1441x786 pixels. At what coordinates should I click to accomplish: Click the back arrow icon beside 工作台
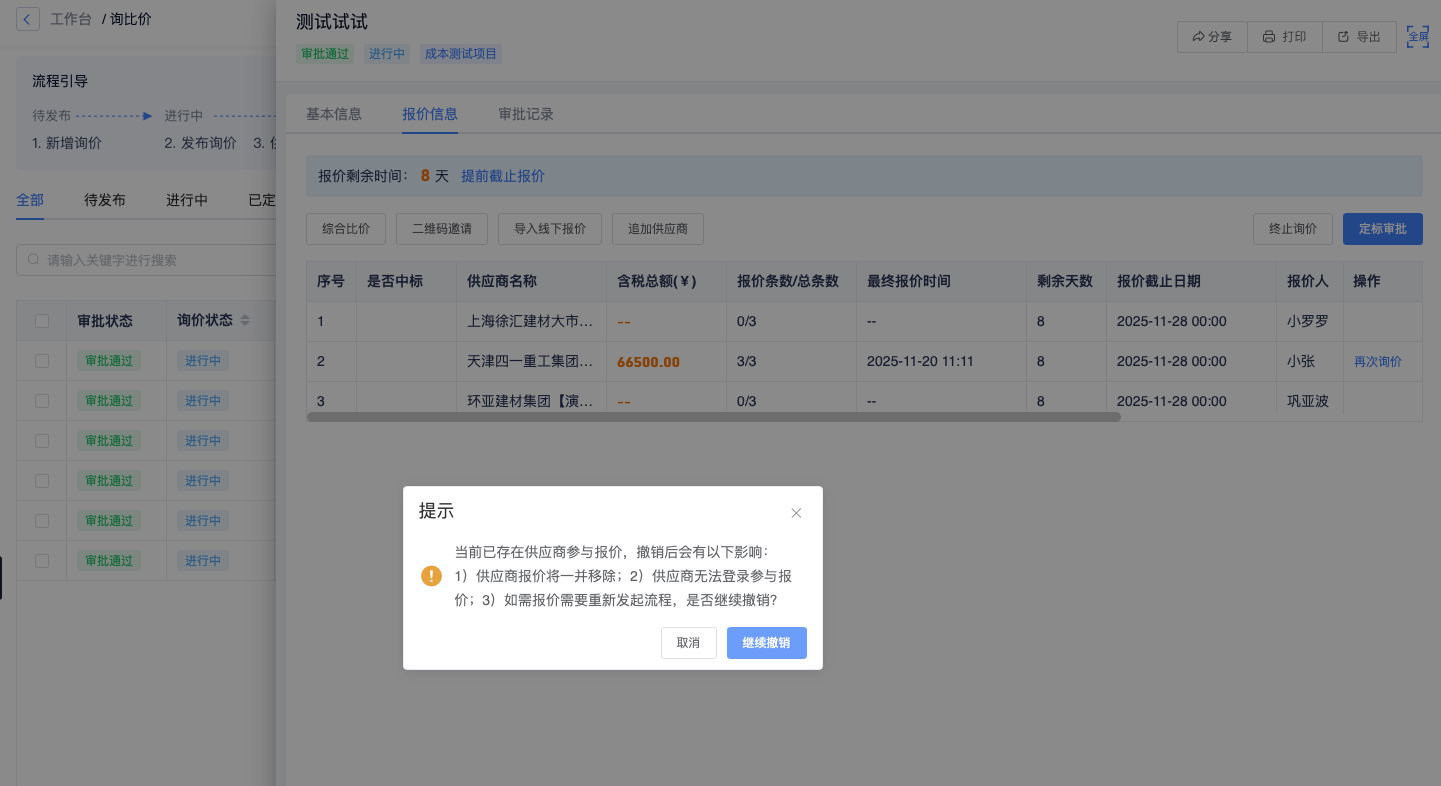point(28,19)
